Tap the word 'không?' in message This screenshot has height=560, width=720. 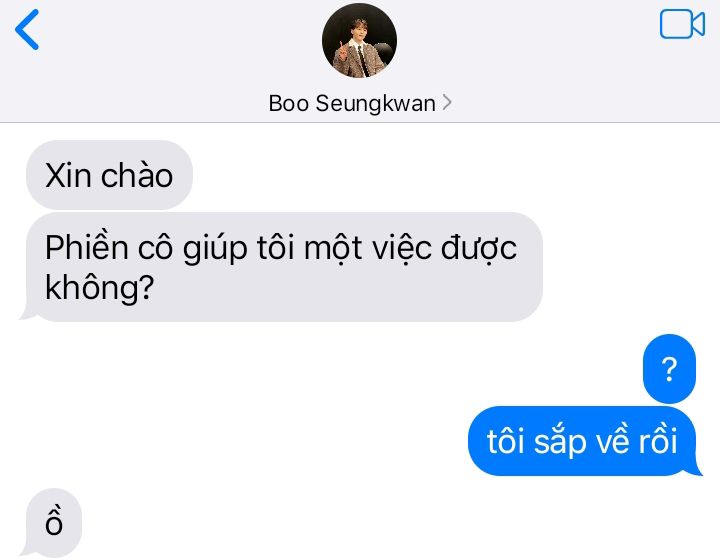point(99,288)
